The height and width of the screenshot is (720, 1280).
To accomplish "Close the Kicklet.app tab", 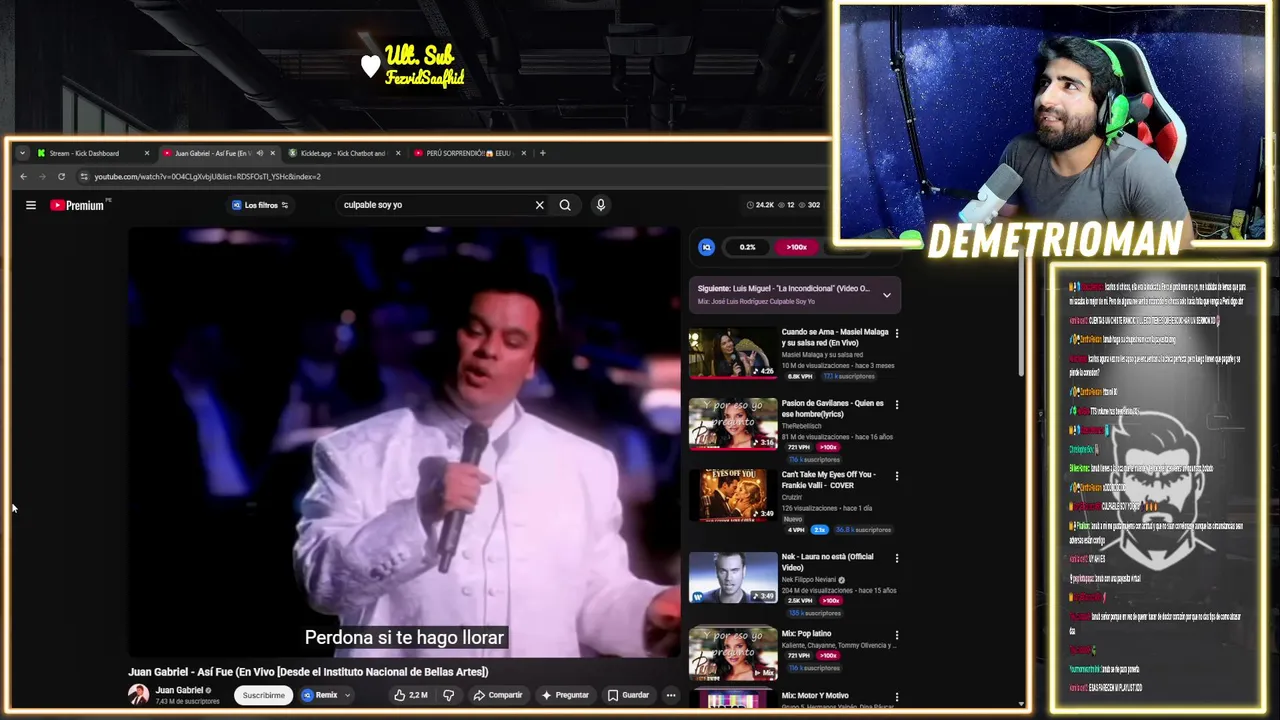I will (x=398, y=153).
